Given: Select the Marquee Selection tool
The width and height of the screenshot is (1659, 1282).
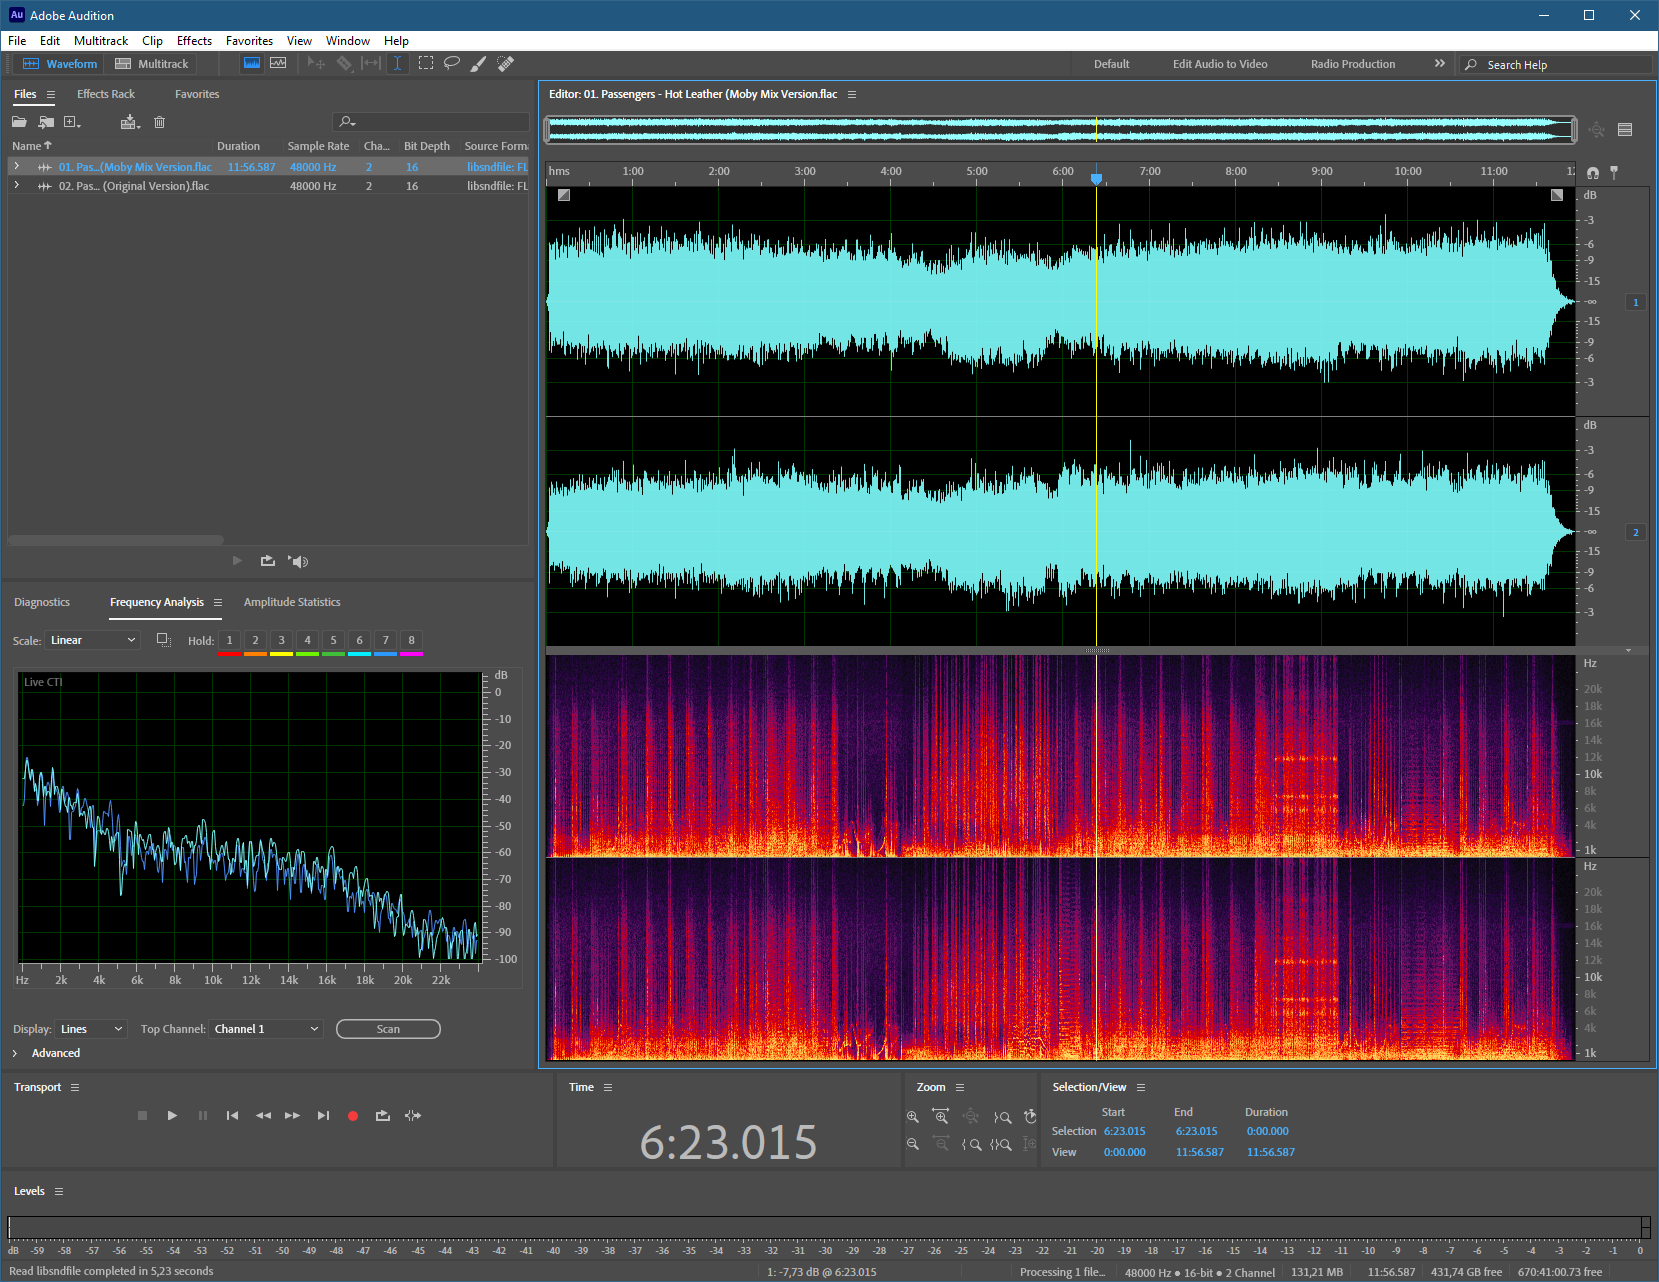Looking at the screenshot, I should tap(426, 63).
